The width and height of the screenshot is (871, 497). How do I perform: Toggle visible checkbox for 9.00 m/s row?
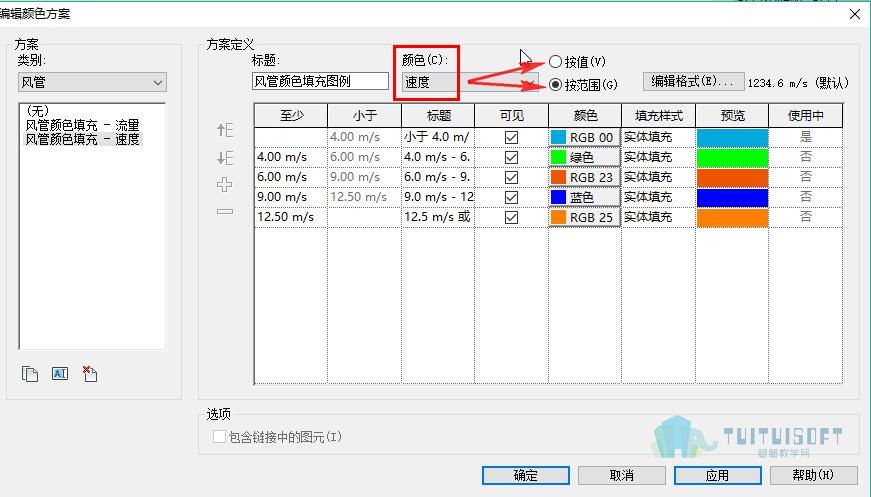(x=512, y=197)
